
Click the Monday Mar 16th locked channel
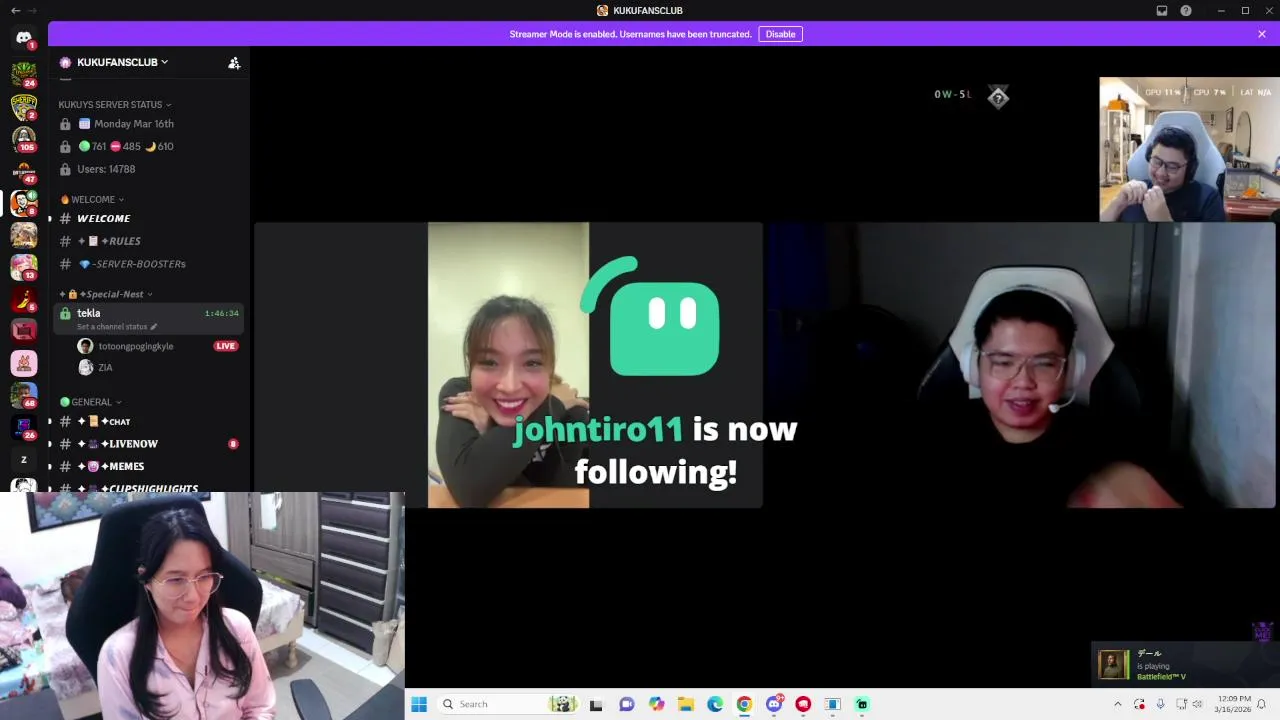[149, 124]
